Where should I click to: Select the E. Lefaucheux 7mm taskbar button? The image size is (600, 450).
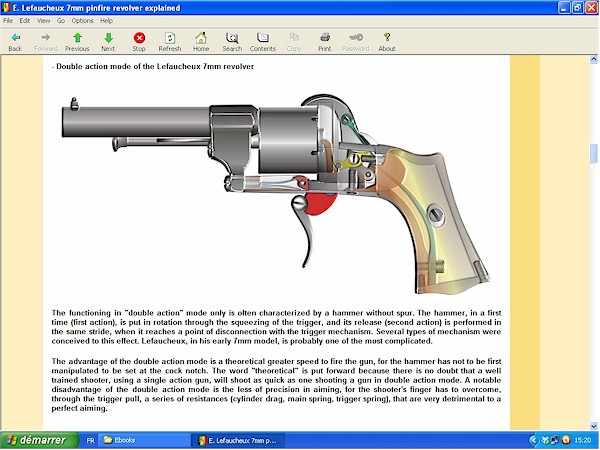click(238, 440)
